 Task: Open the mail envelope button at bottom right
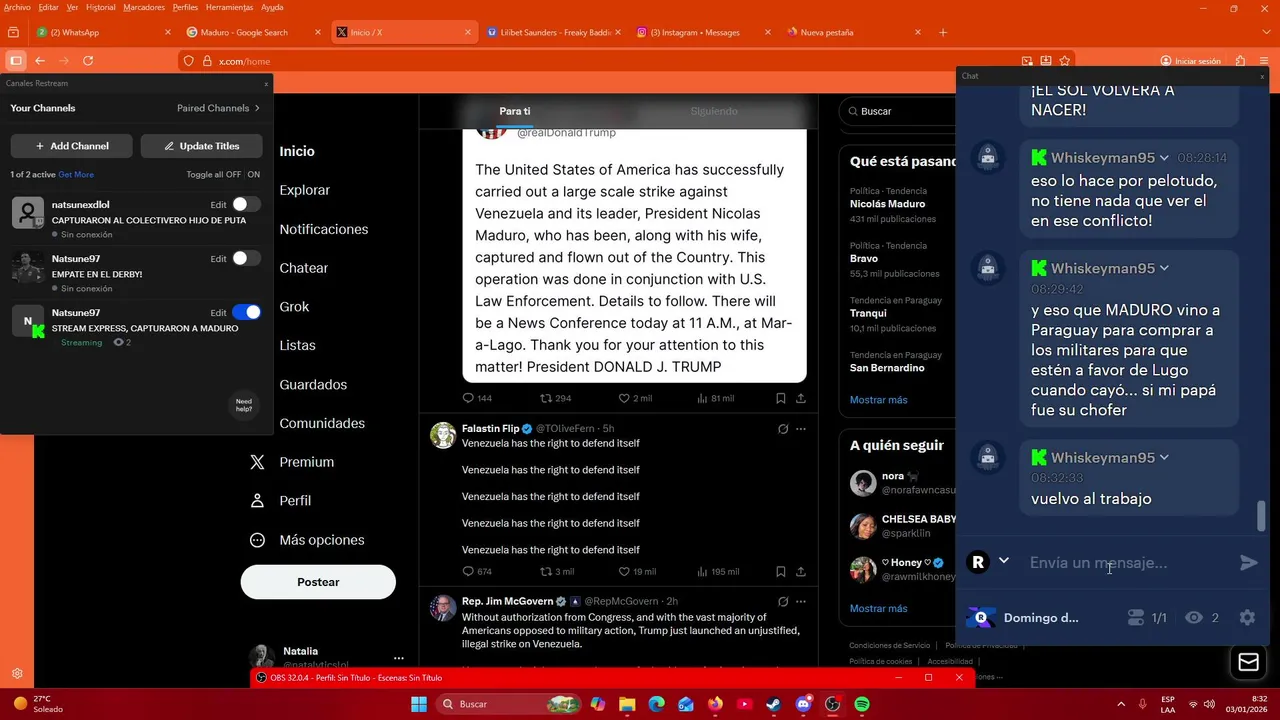pyautogui.click(x=1248, y=662)
